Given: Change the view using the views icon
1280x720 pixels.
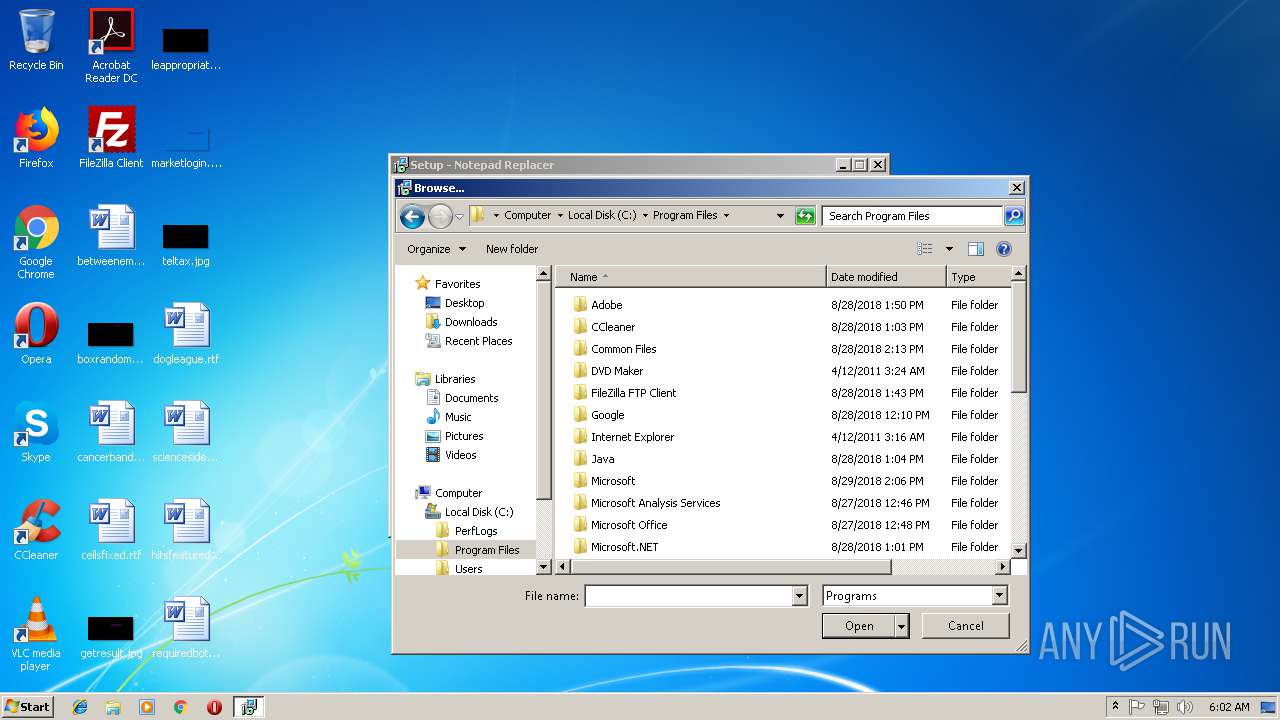Looking at the screenshot, I should (926, 249).
